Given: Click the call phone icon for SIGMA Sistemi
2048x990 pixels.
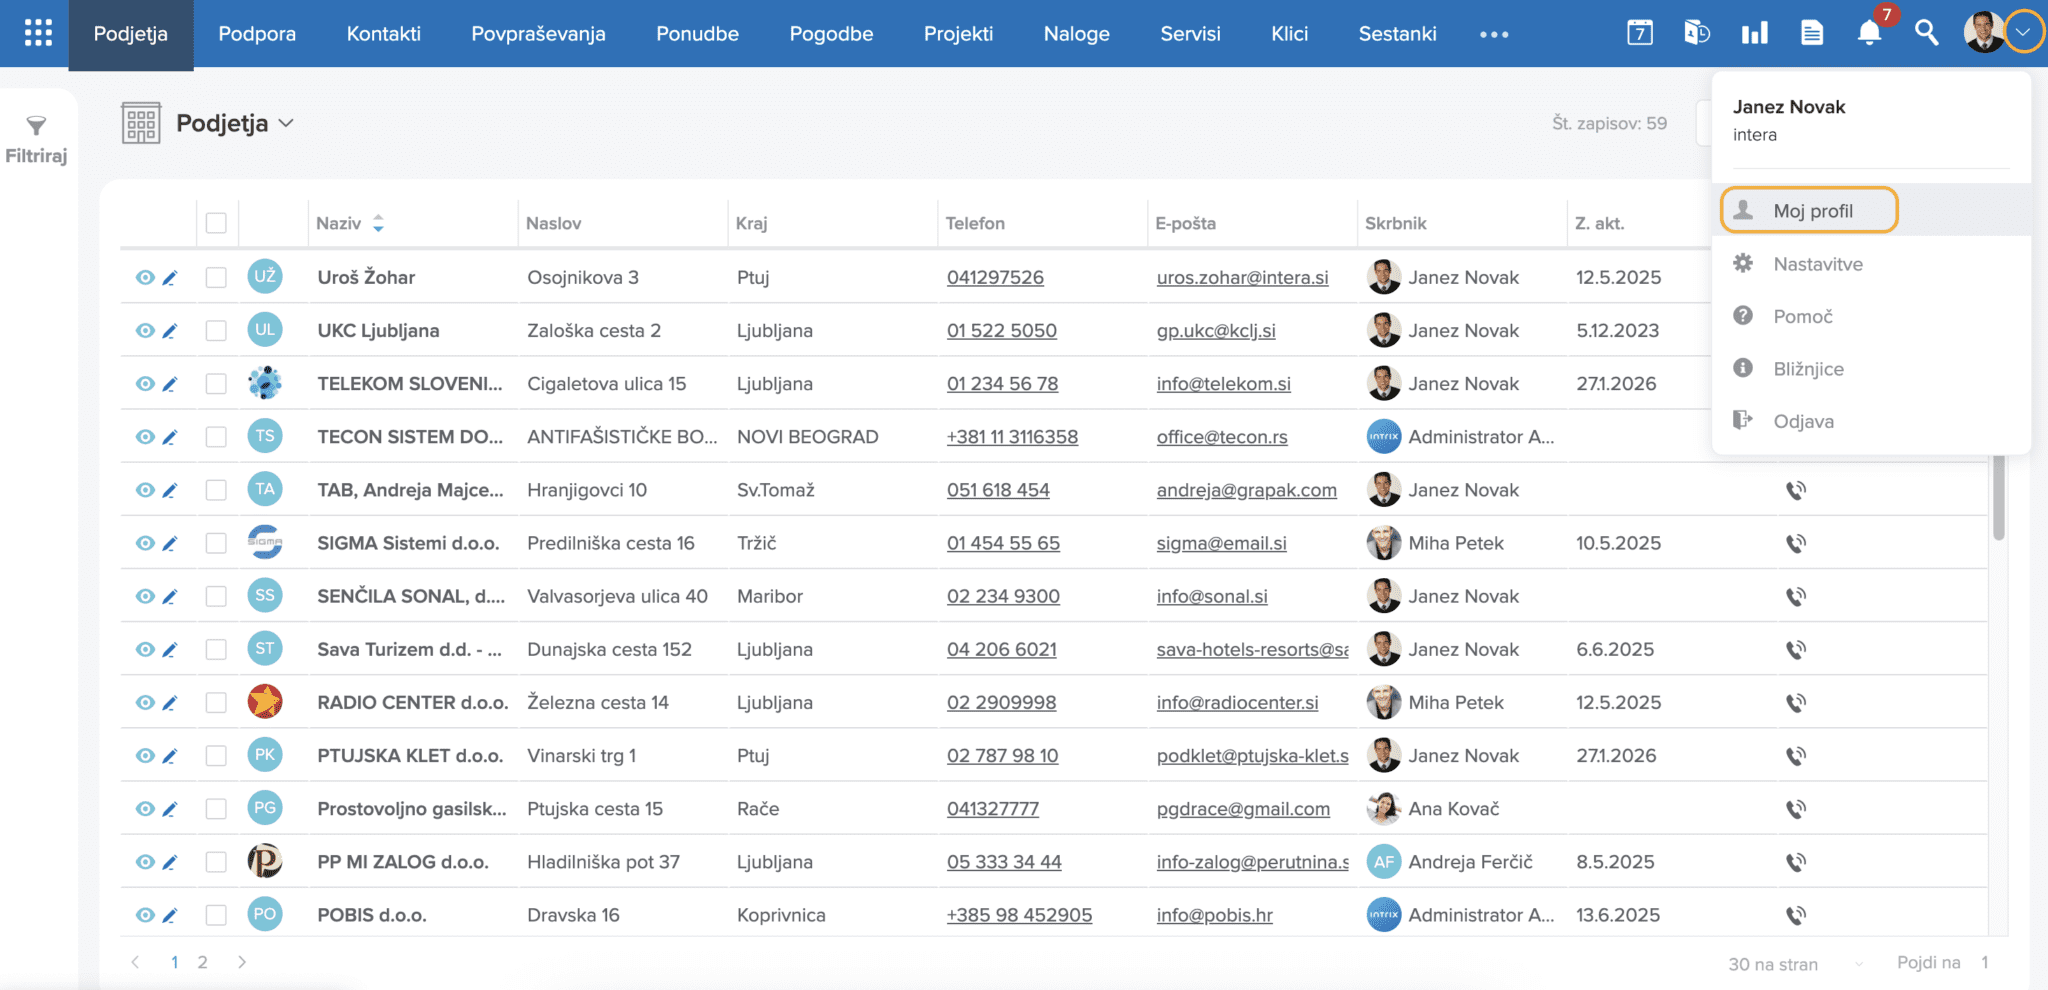Looking at the screenshot, I should point(1797,543).
